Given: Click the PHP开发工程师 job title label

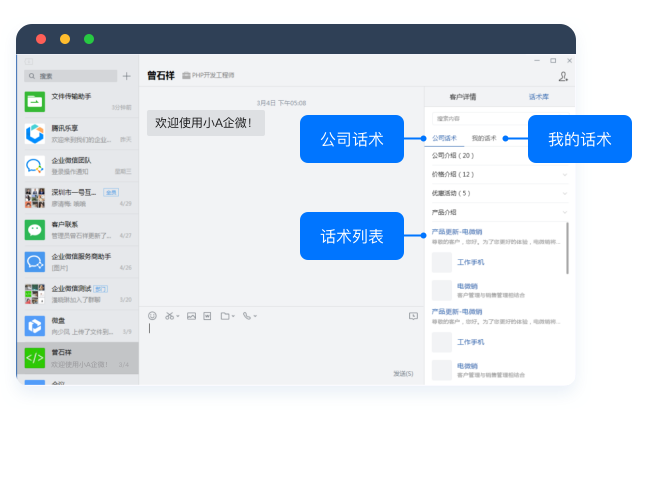Looking at the screenshot, I should (x=213, y=75).
